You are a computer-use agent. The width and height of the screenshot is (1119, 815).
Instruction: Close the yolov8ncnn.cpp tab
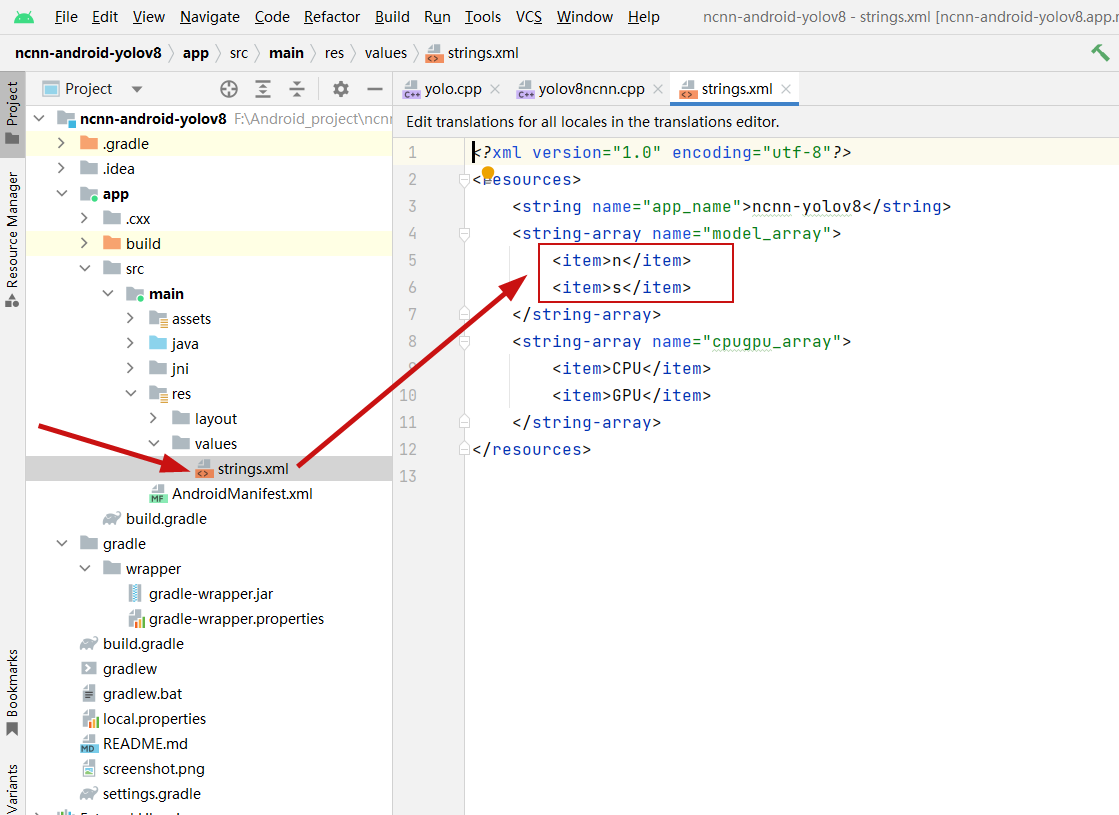coord(658,89)
